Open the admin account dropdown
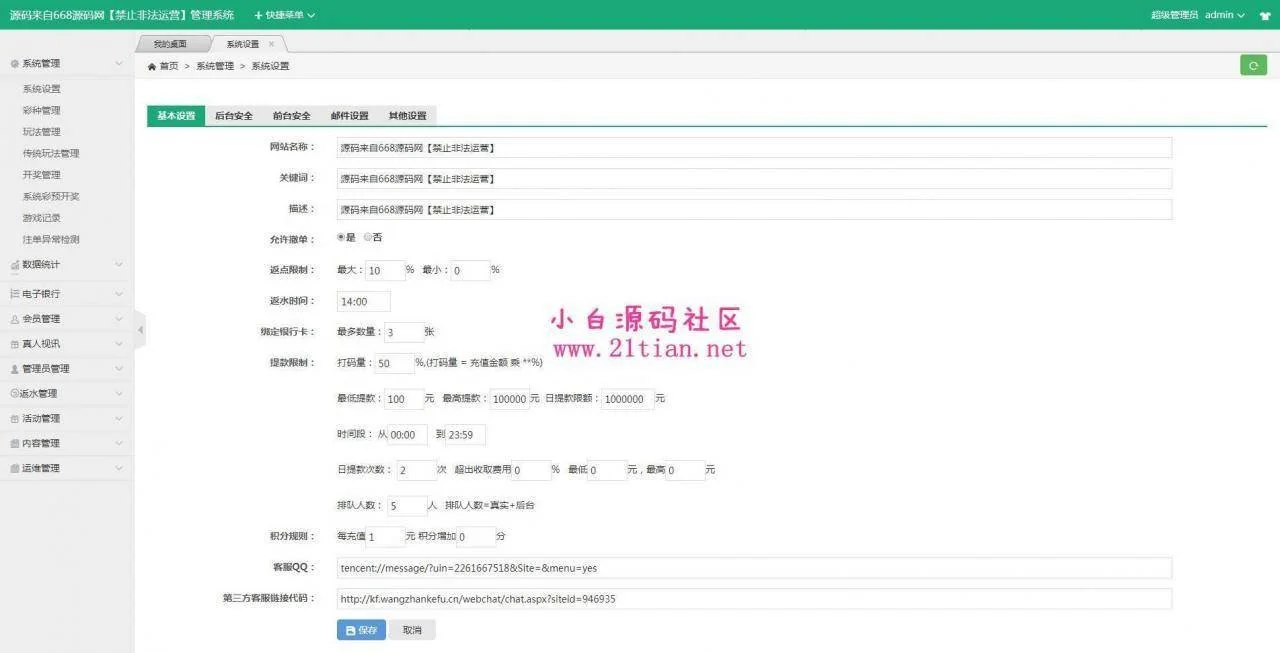 pyautogui.click(x=1224, y=15)
